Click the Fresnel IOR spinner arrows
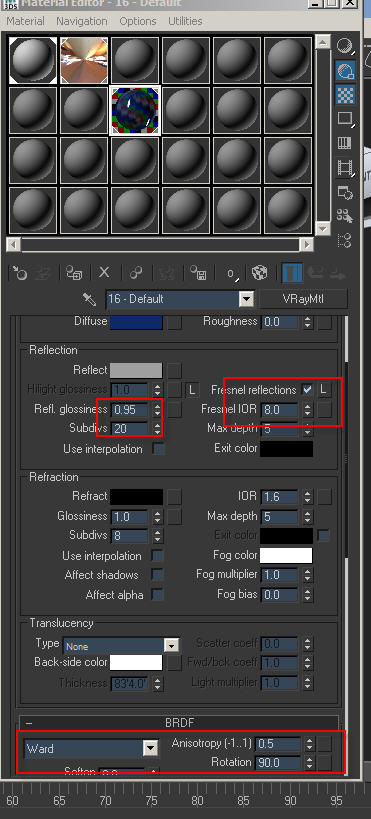This screenshot has height=819, width=371. [x=307, y=410]
